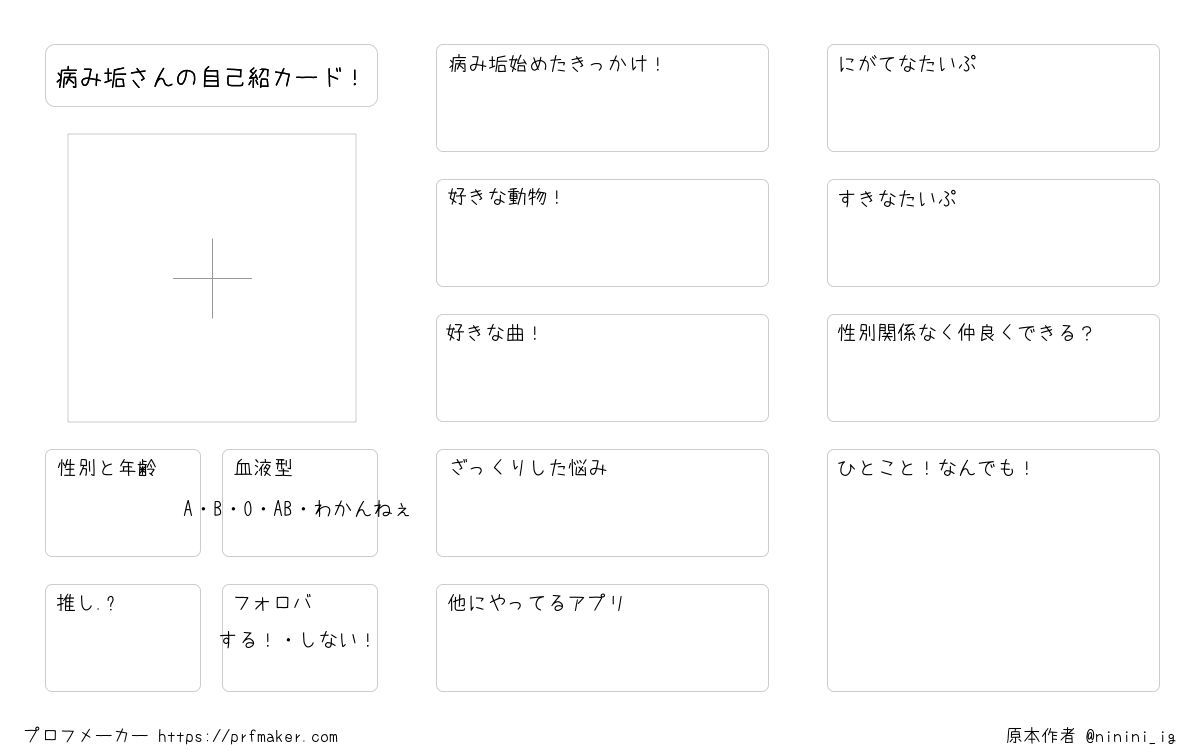Viewport: 1200px width, 750px height.
Task: Click the empty square profile image area
Action: tap(212, 278)
